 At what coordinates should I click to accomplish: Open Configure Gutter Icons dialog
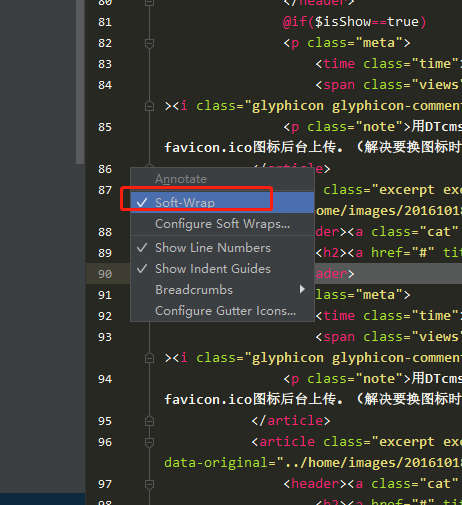pos(222,311)
